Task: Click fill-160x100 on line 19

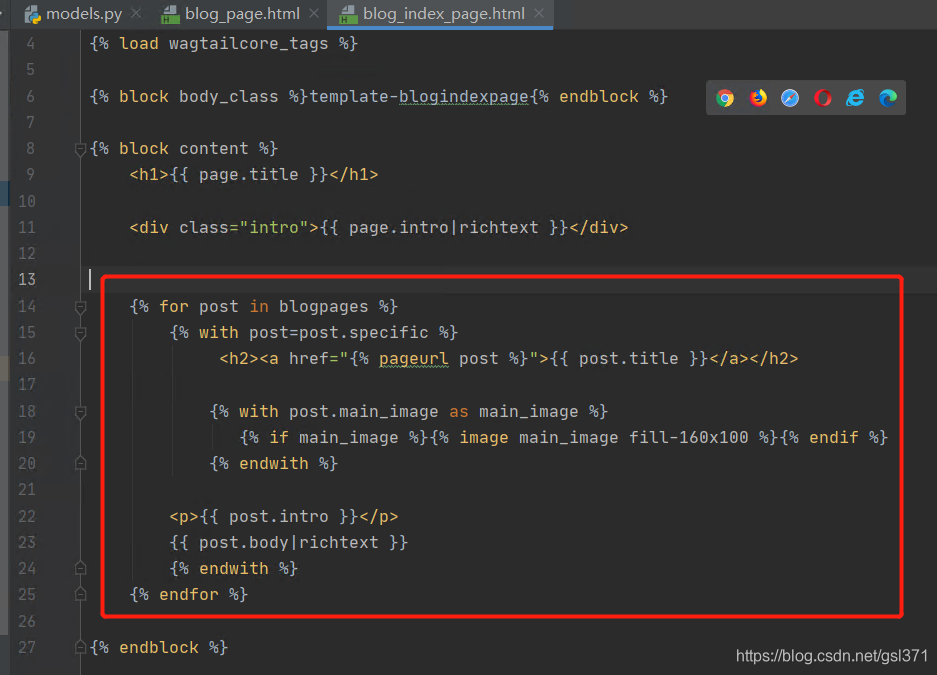Action: tap(688, 438)
